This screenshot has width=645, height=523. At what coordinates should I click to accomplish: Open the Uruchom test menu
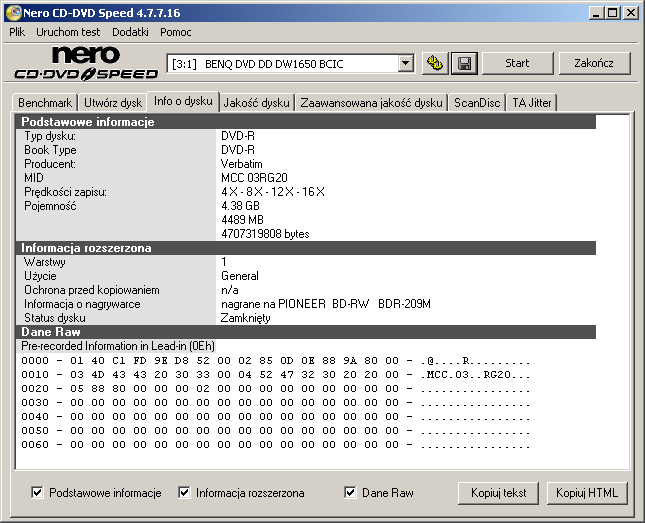[68, 32]
